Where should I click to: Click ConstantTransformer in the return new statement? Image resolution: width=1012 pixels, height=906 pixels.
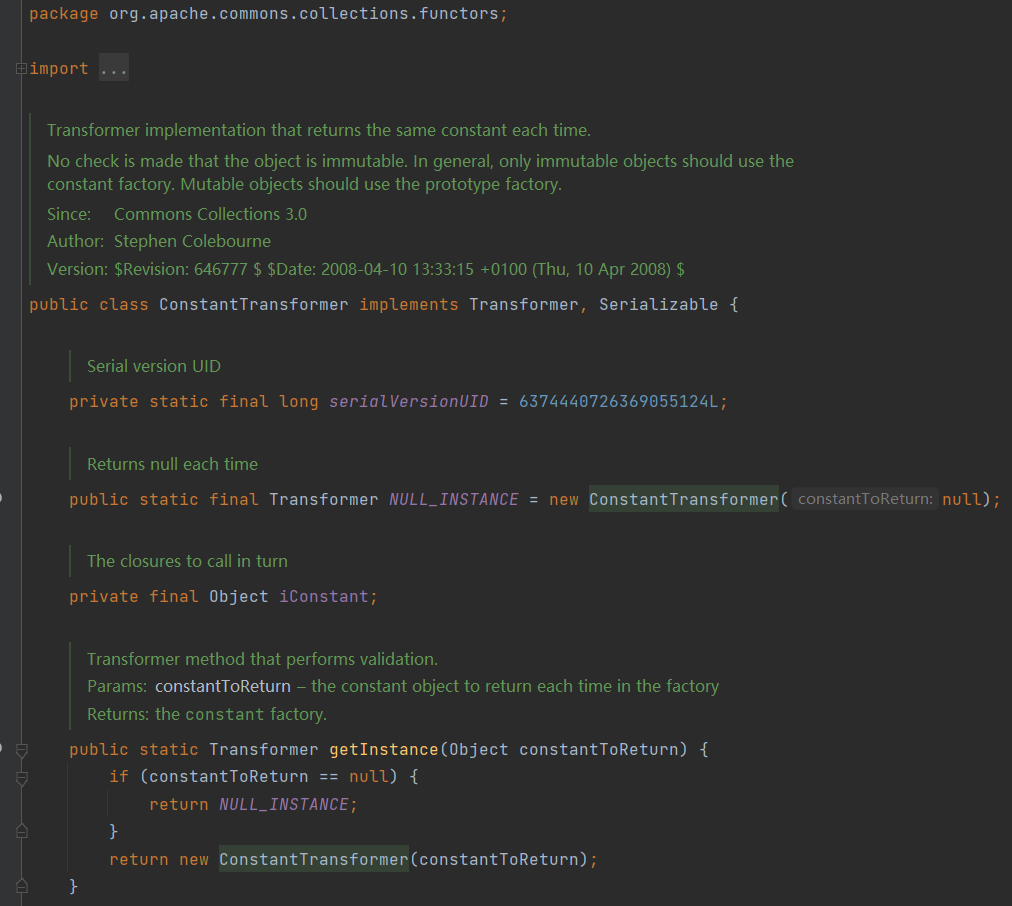[x=314, y=859]
